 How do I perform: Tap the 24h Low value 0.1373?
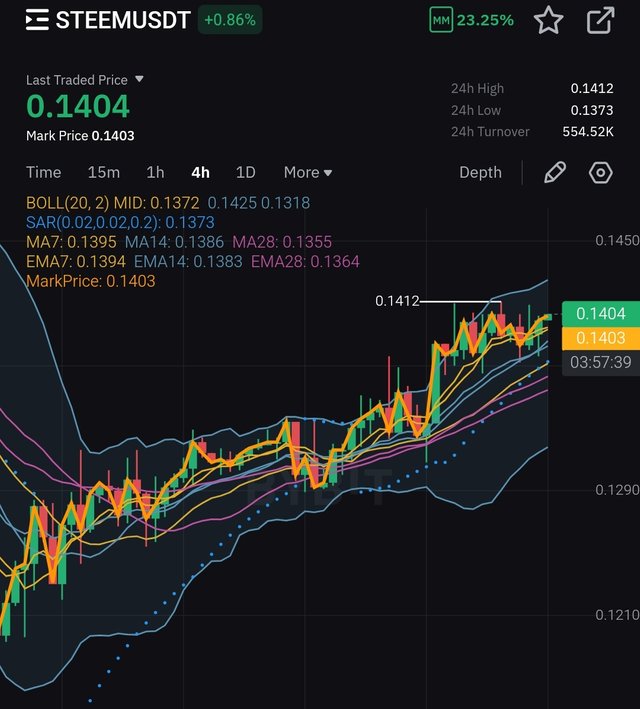[592, 110]
